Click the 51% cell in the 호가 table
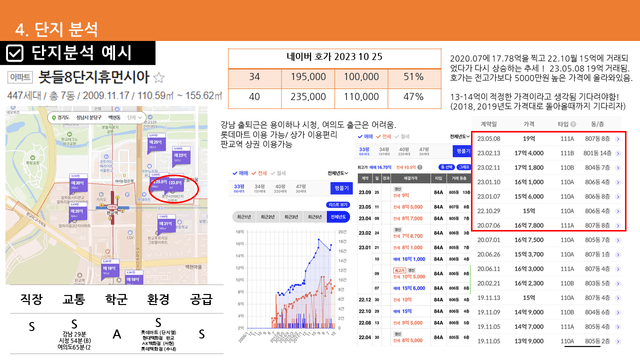Screen dimensions: 640x360 (x=414, y=77)
